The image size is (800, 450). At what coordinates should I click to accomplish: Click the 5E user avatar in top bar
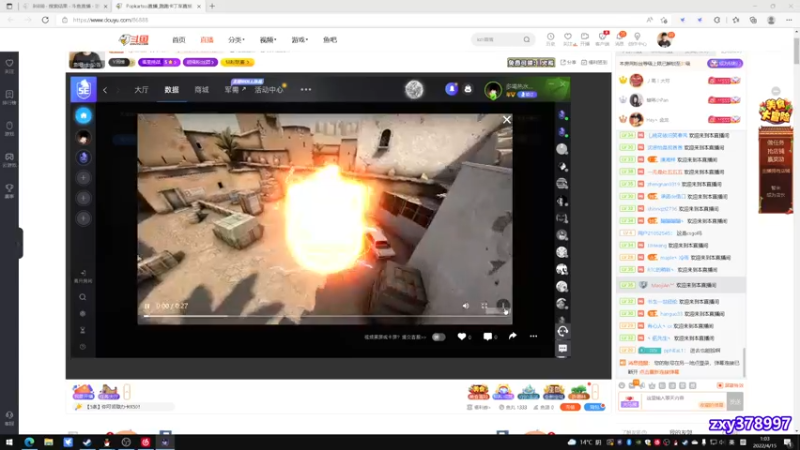click(493, 90)
